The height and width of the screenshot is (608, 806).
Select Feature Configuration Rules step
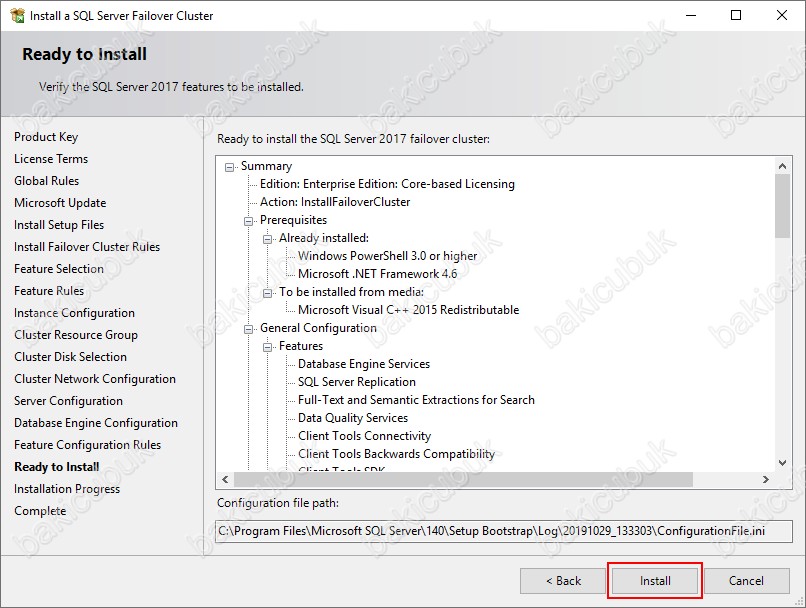pyautogui.click(x=87, y=445)
